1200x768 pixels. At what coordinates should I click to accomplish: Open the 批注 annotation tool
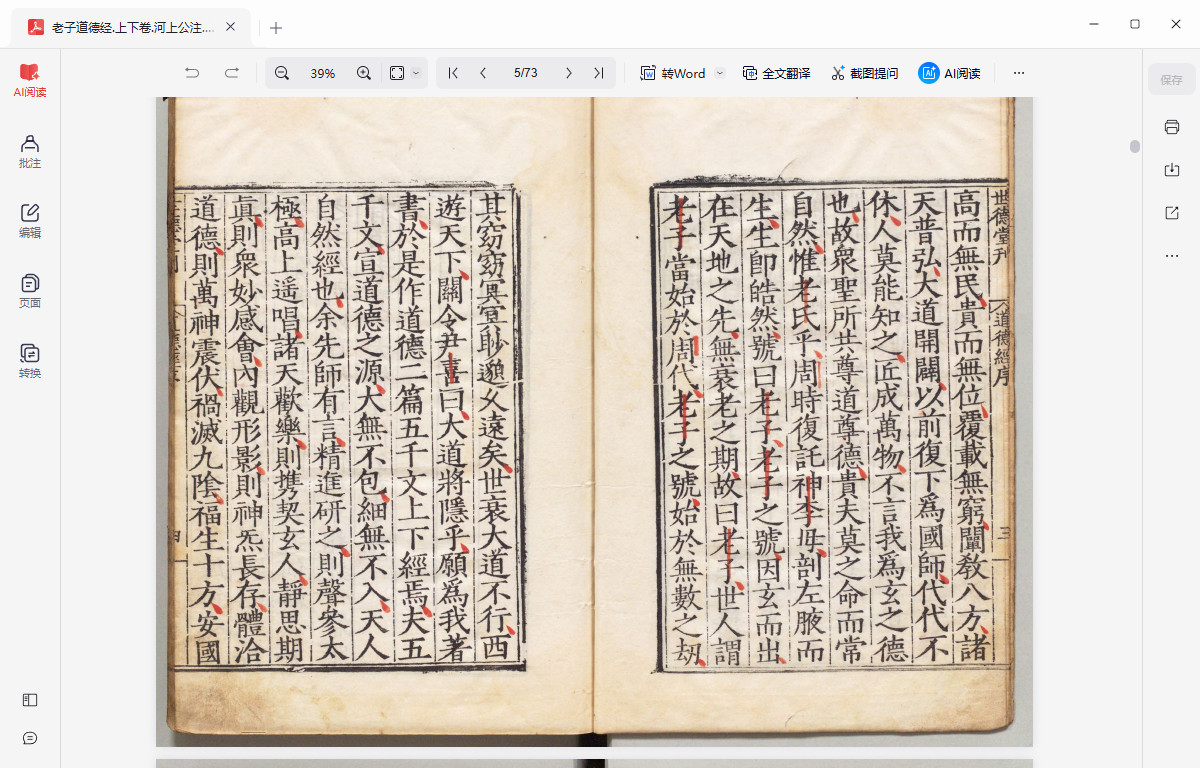click(x=30, y=151)
